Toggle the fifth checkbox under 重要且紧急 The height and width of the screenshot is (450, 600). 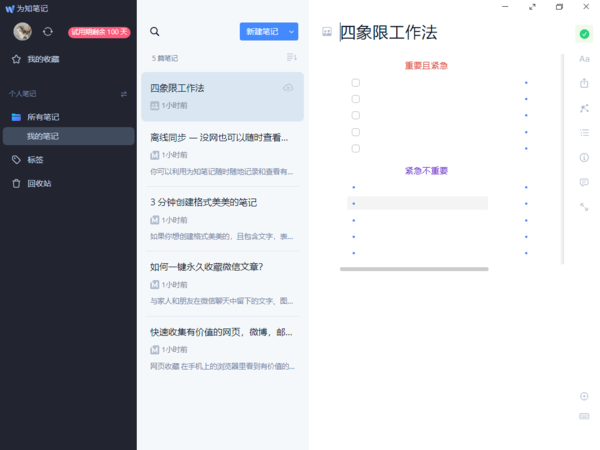355,148
